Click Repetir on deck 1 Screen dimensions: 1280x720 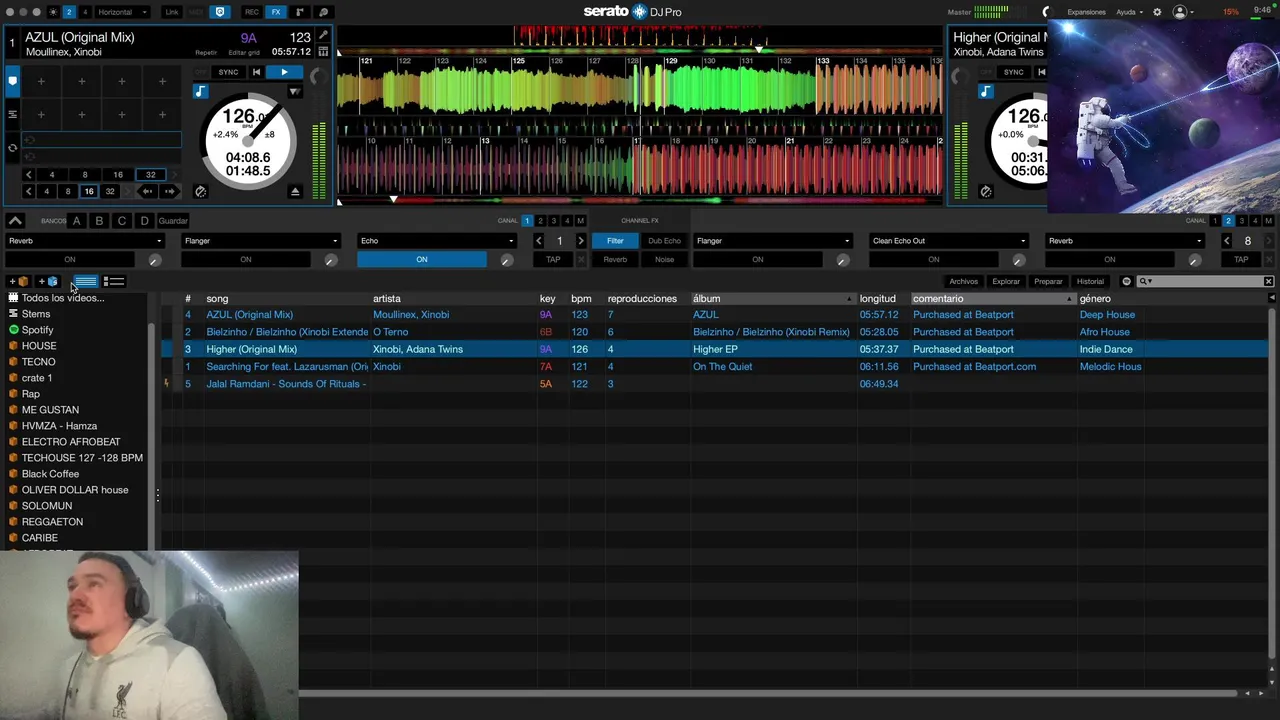click(206, 52)
